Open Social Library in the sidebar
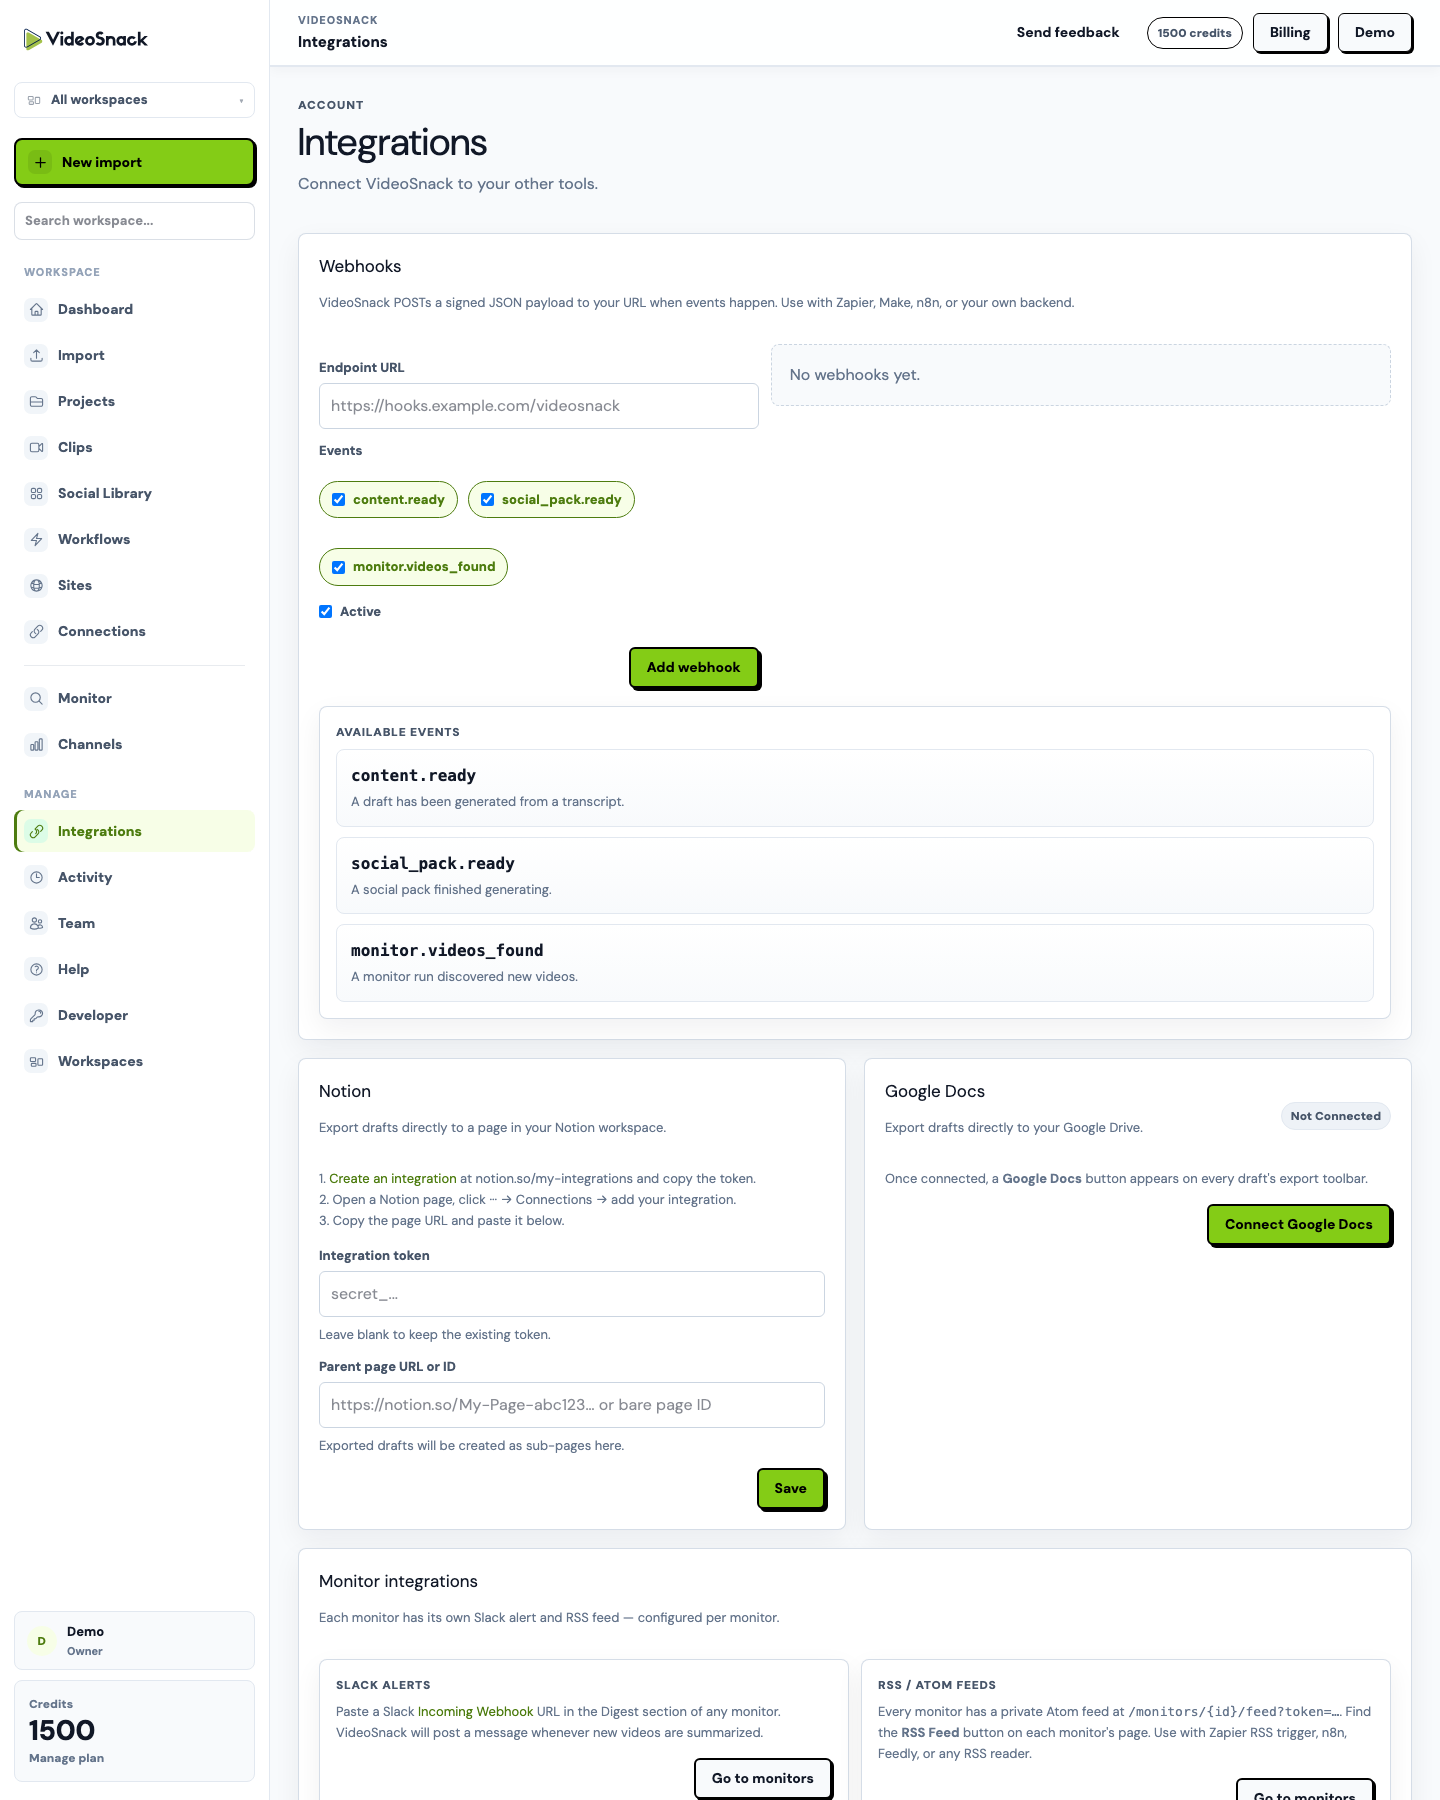This screenshot has width=1440, height=1800. [x=134, y=493]
